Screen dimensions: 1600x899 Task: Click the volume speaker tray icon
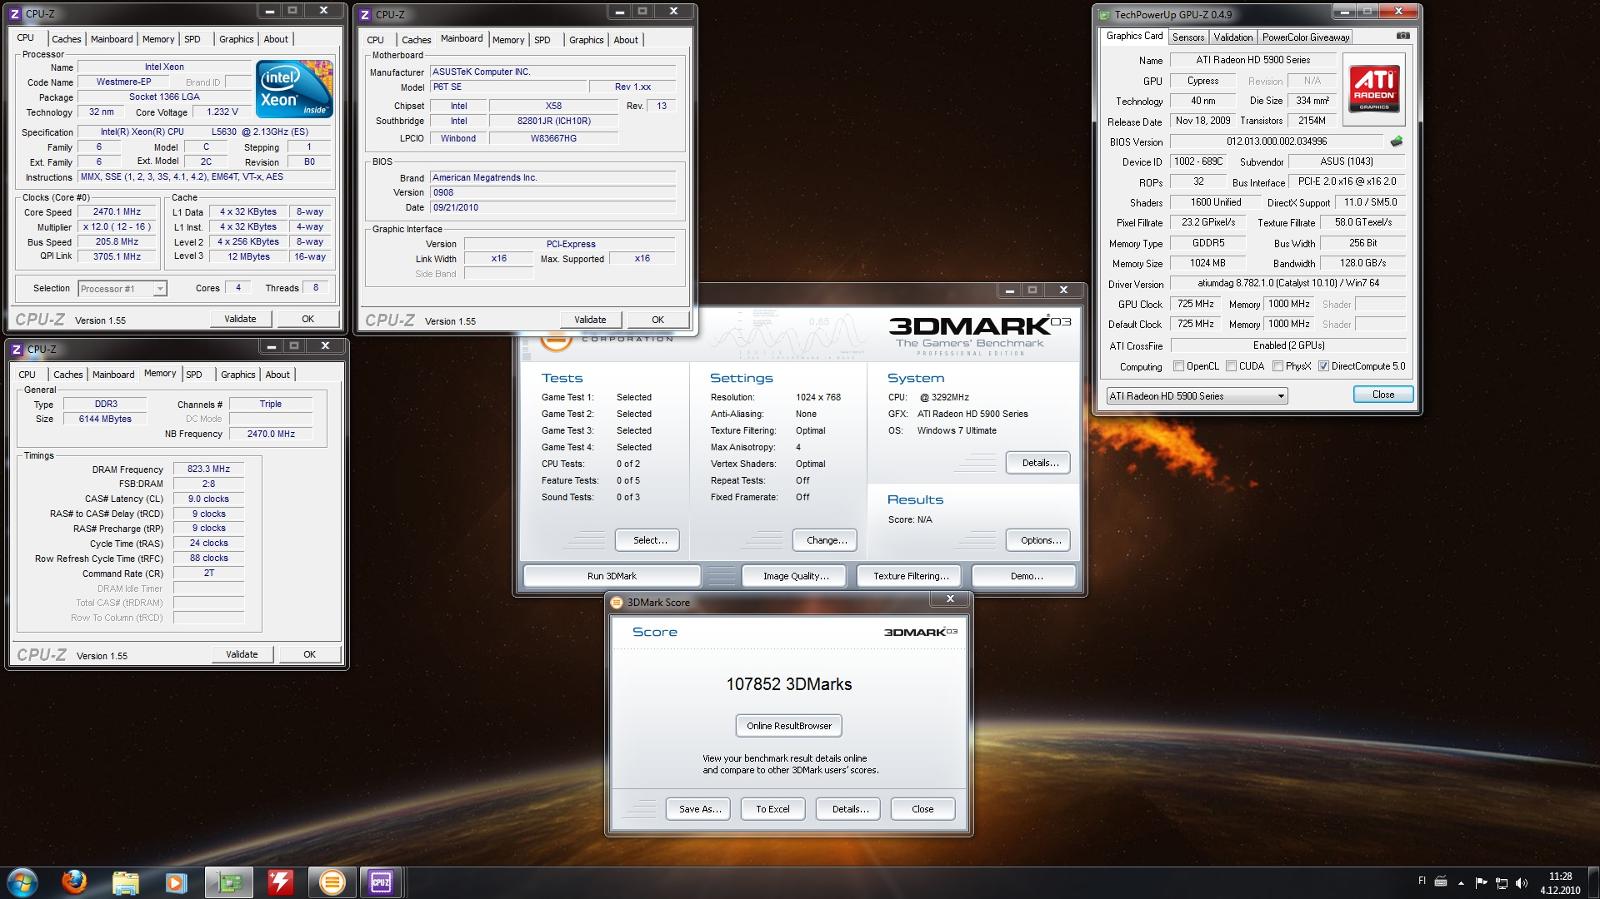(1521, 883)
